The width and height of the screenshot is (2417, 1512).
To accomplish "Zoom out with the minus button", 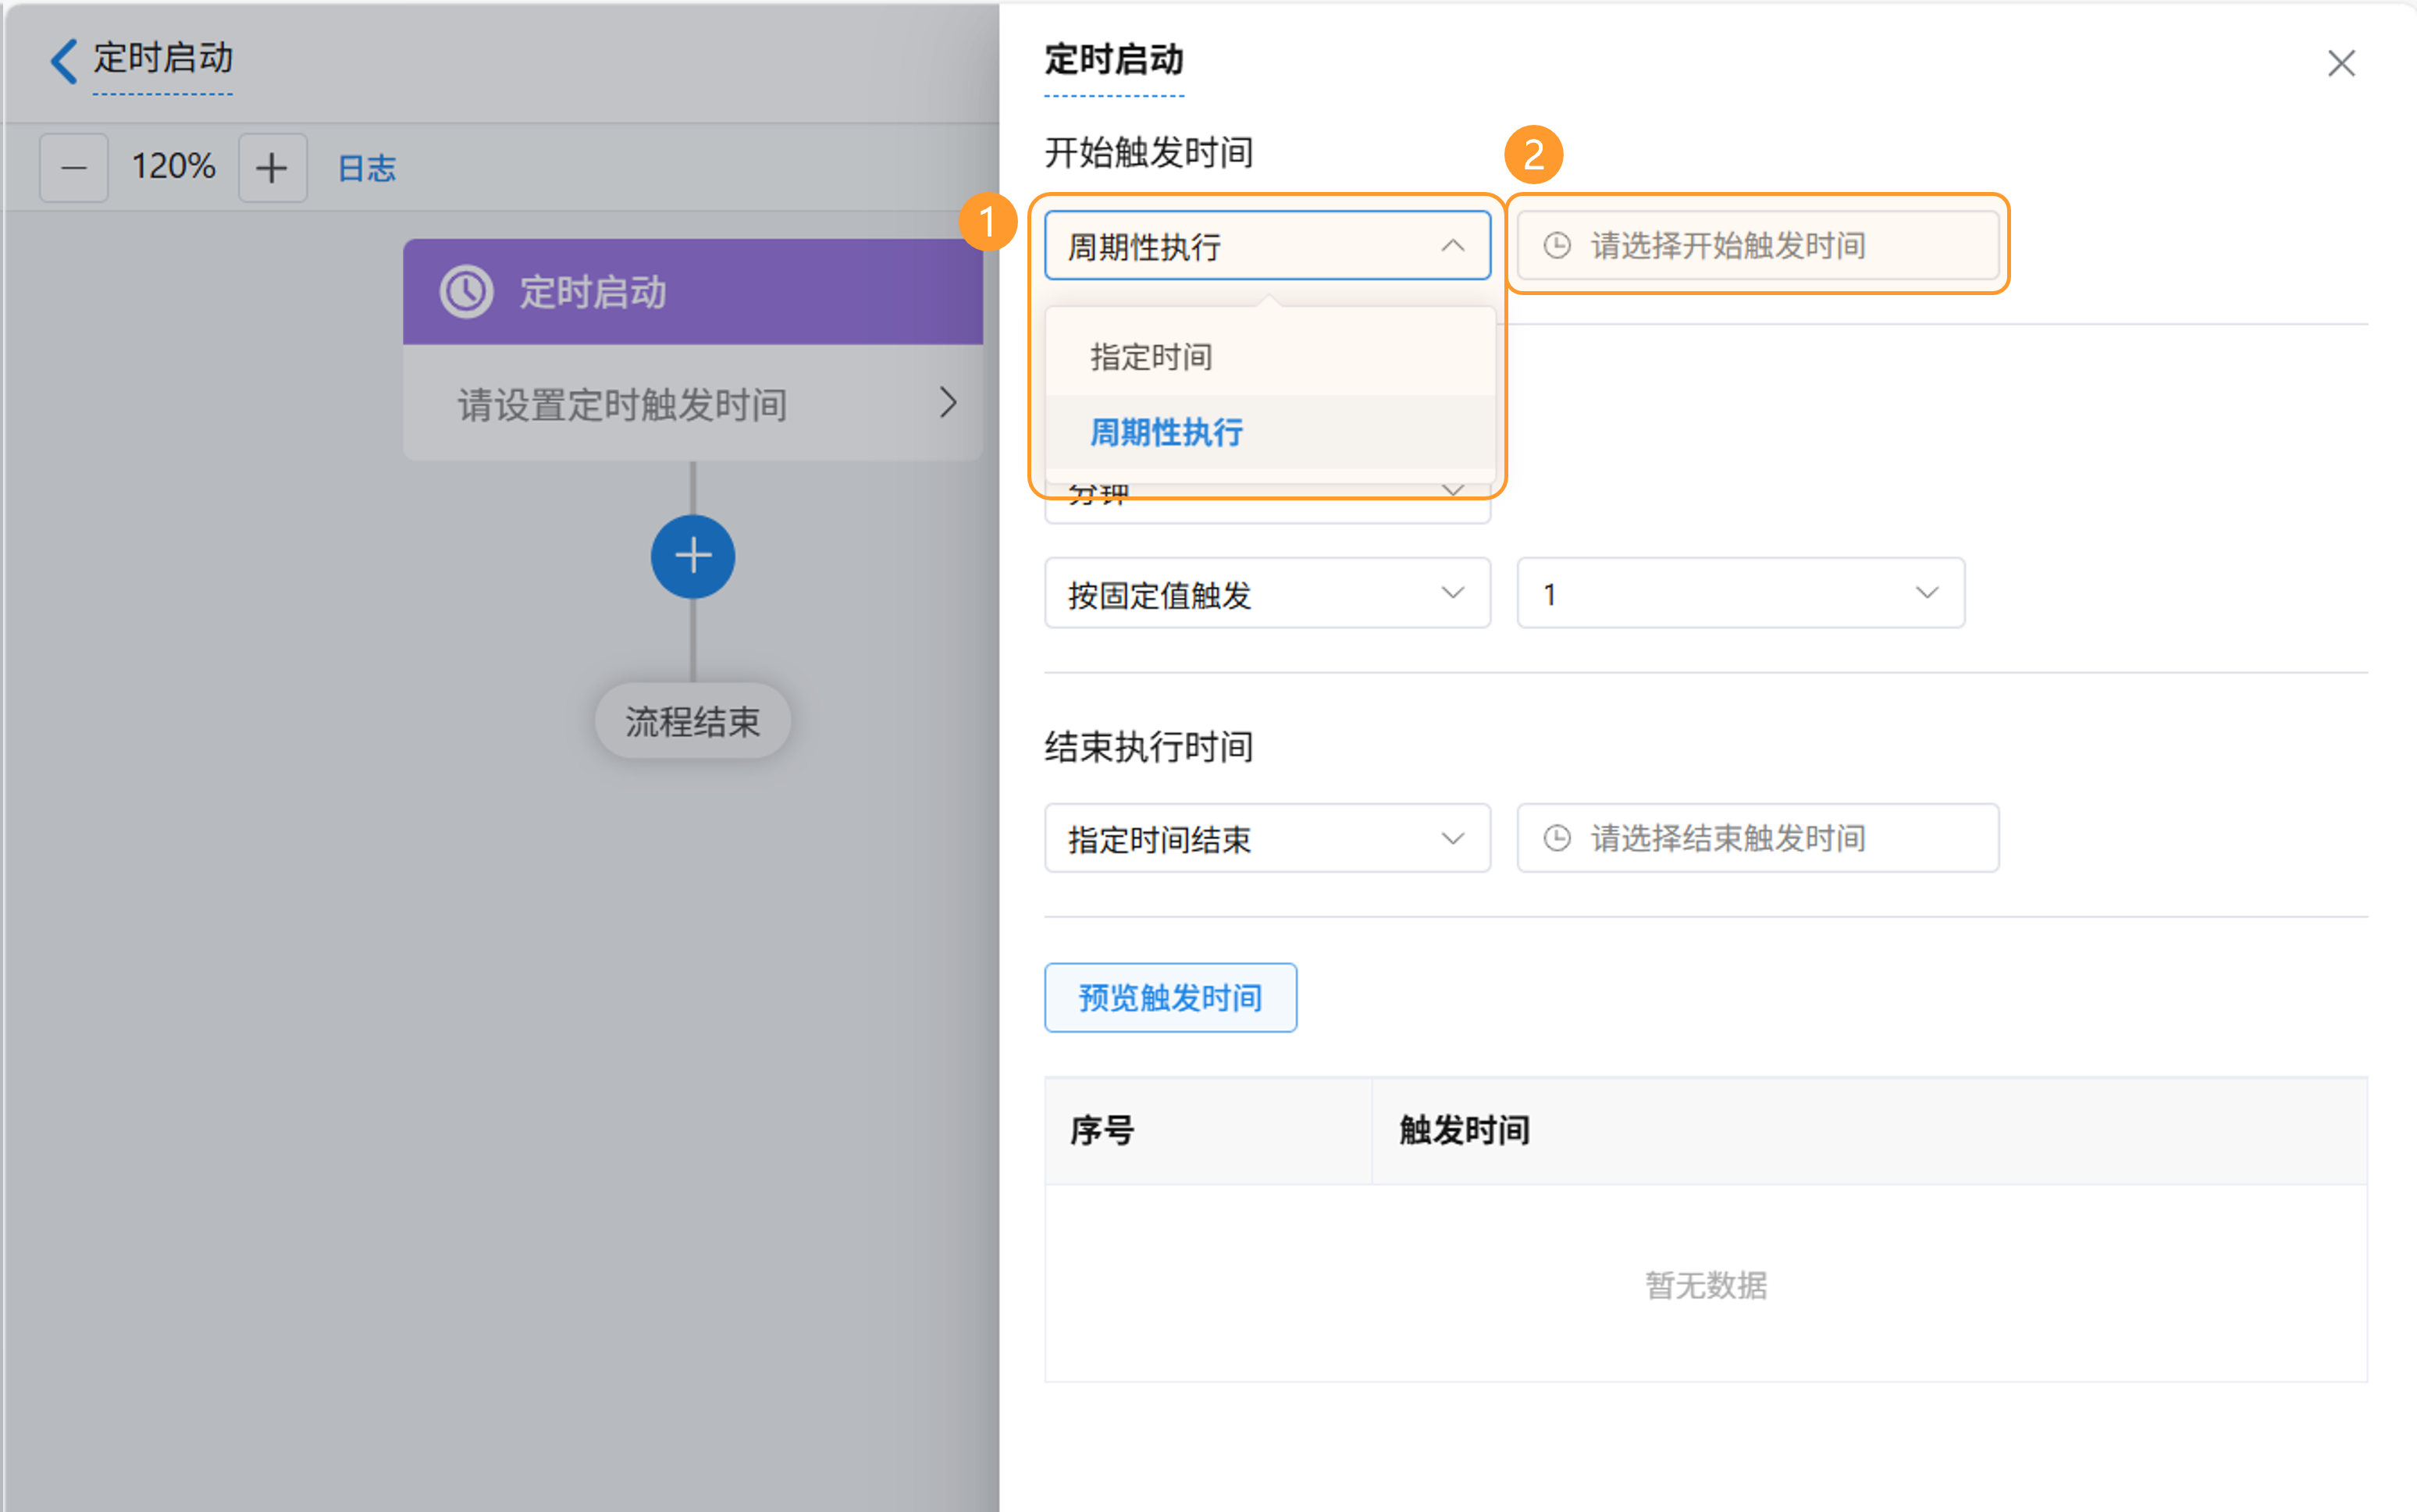I will click(x=73, y=168).
